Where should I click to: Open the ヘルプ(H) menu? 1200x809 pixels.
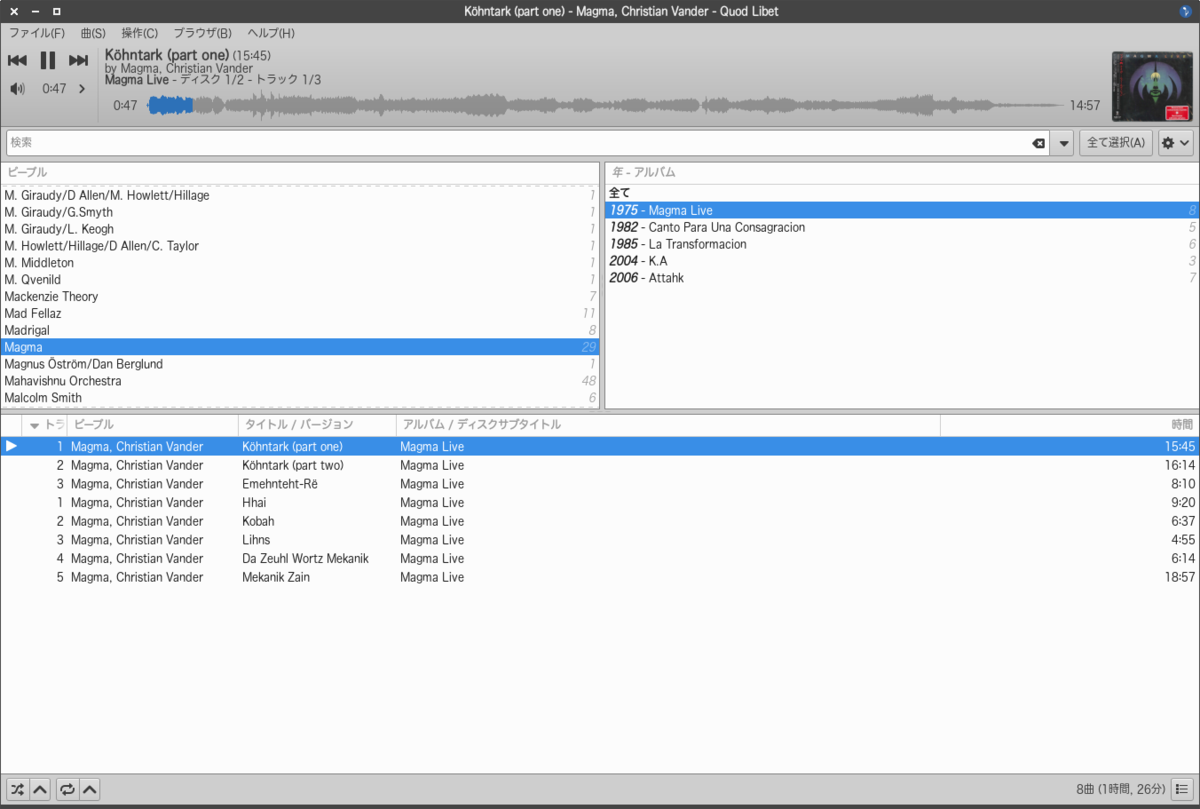tap(271, 33)
